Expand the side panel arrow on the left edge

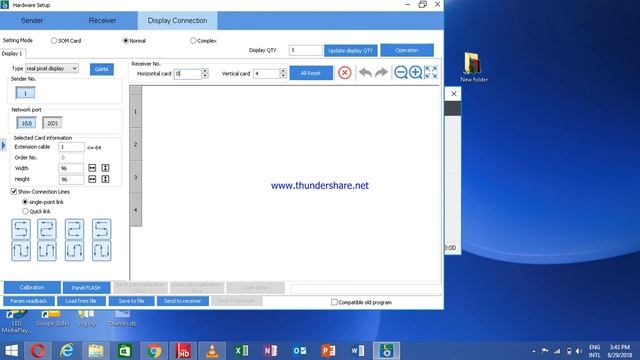coord(4,145)
